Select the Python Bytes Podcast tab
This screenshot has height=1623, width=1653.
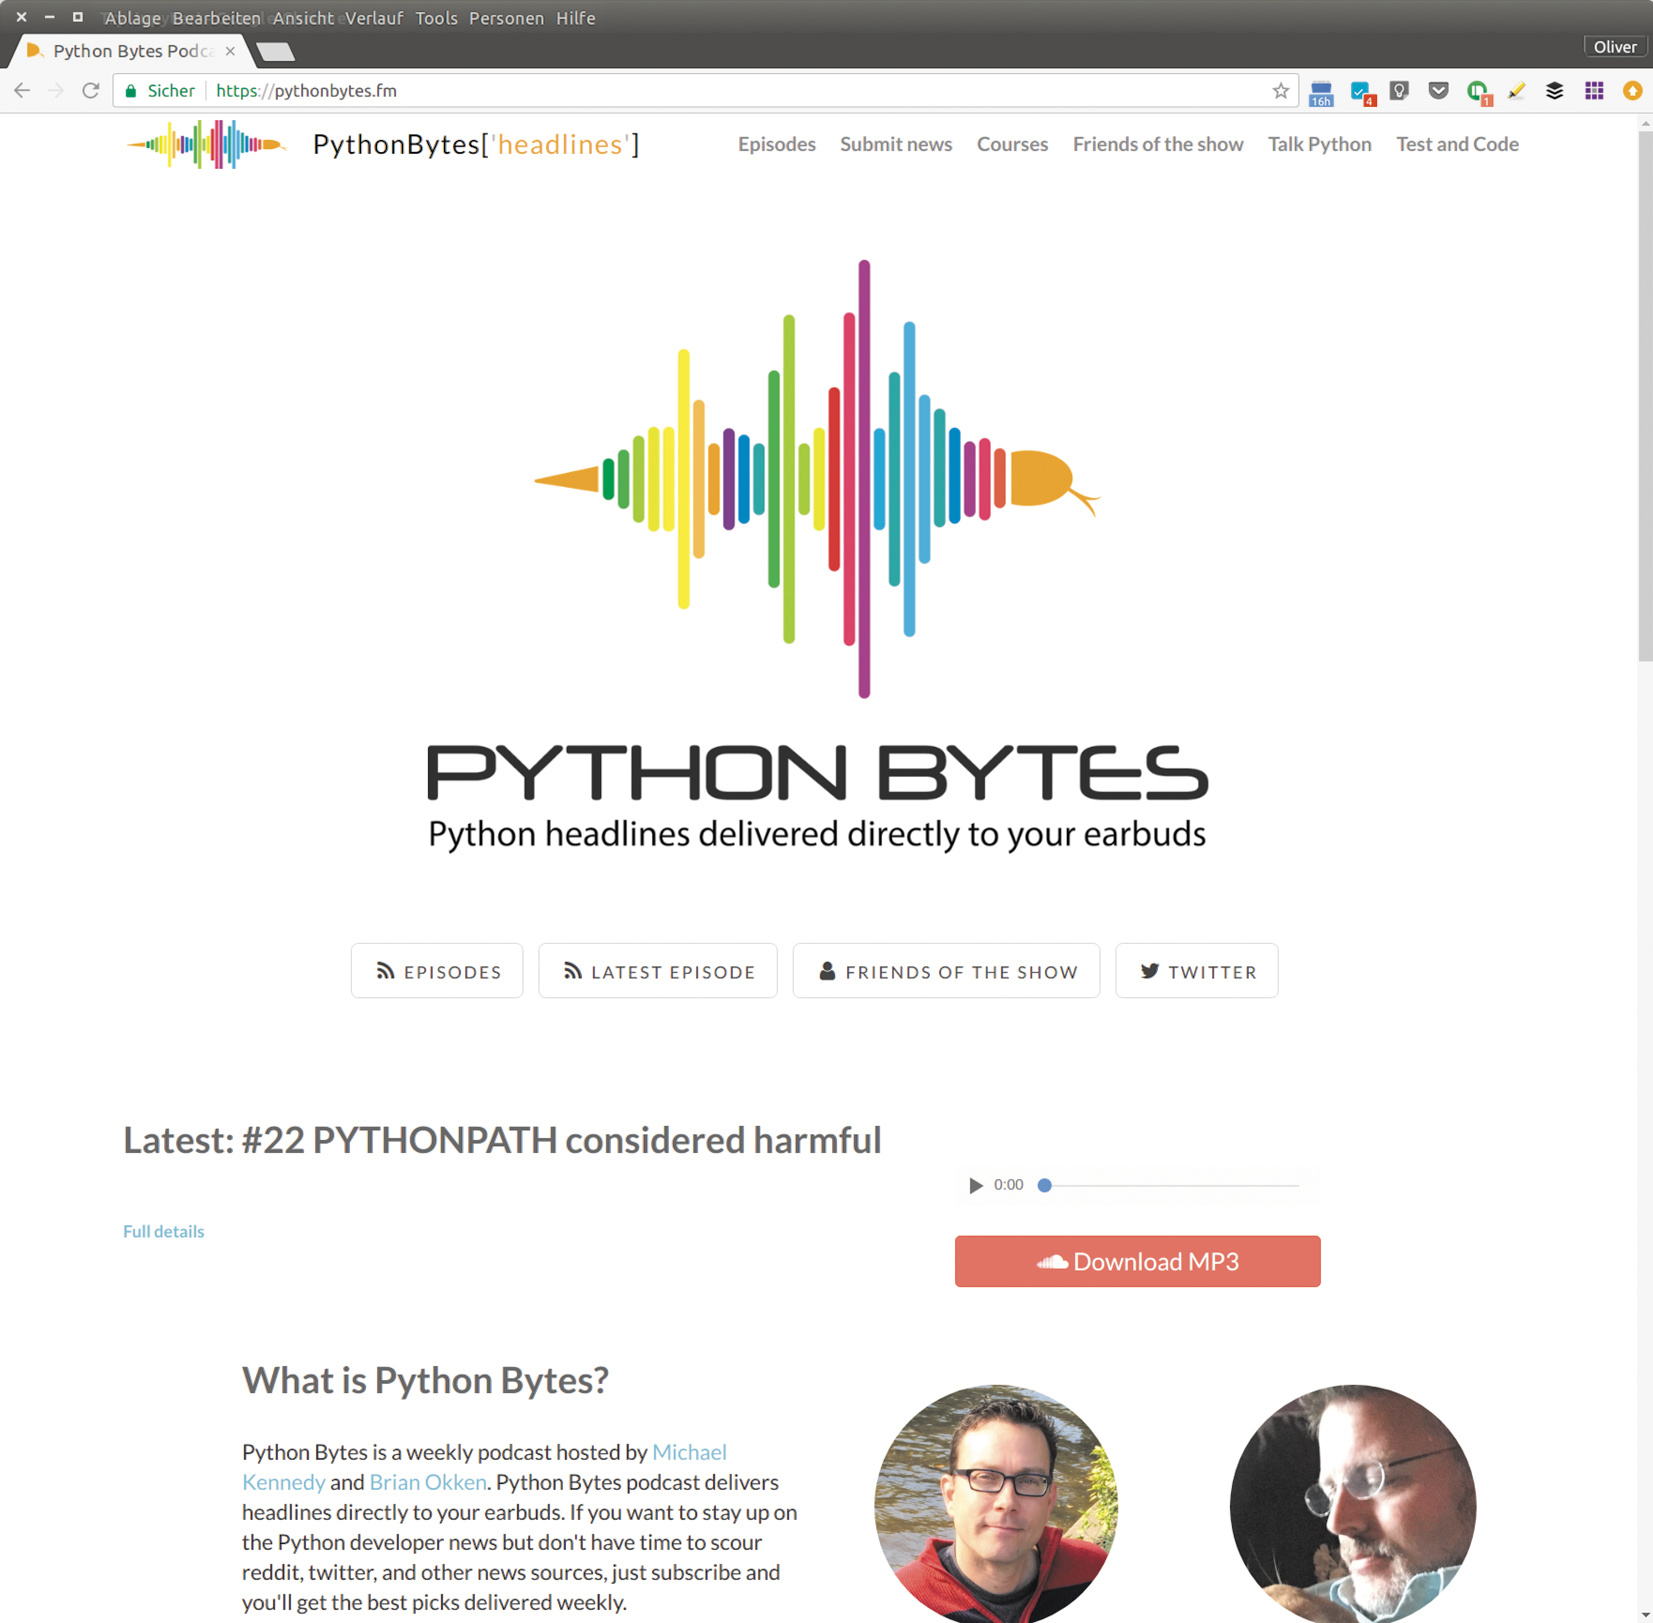(130, 51)
